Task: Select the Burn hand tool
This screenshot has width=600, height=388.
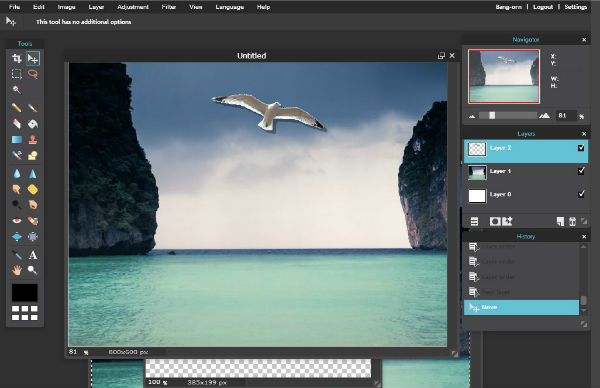Action: tap(33, 204)
